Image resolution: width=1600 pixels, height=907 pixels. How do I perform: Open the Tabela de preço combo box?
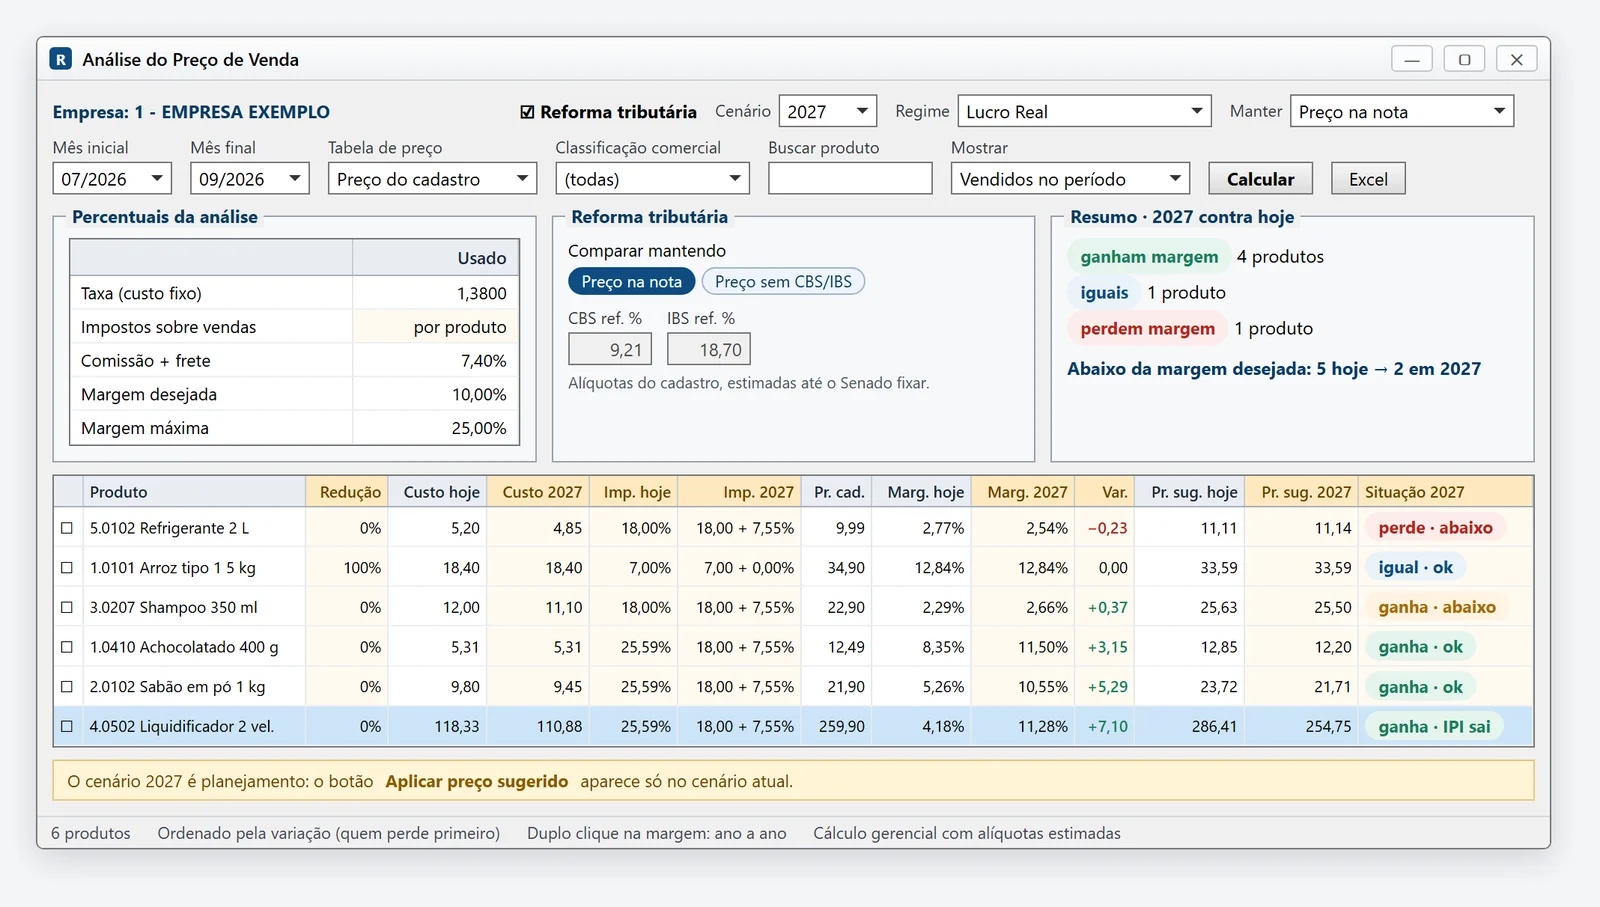pyautogui.click(x=431, y=179)
